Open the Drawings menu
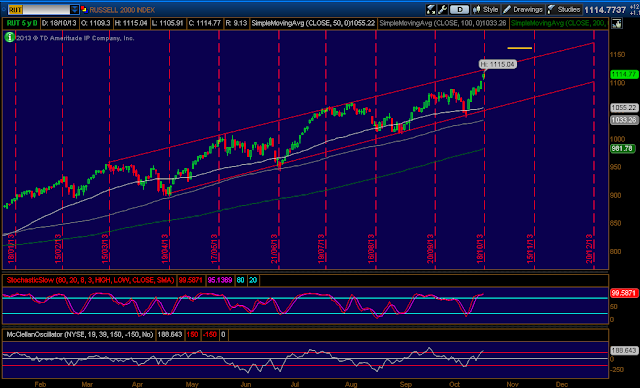This screenshot has width=640, height=388. pyautogui.click(x=523, y=9)
